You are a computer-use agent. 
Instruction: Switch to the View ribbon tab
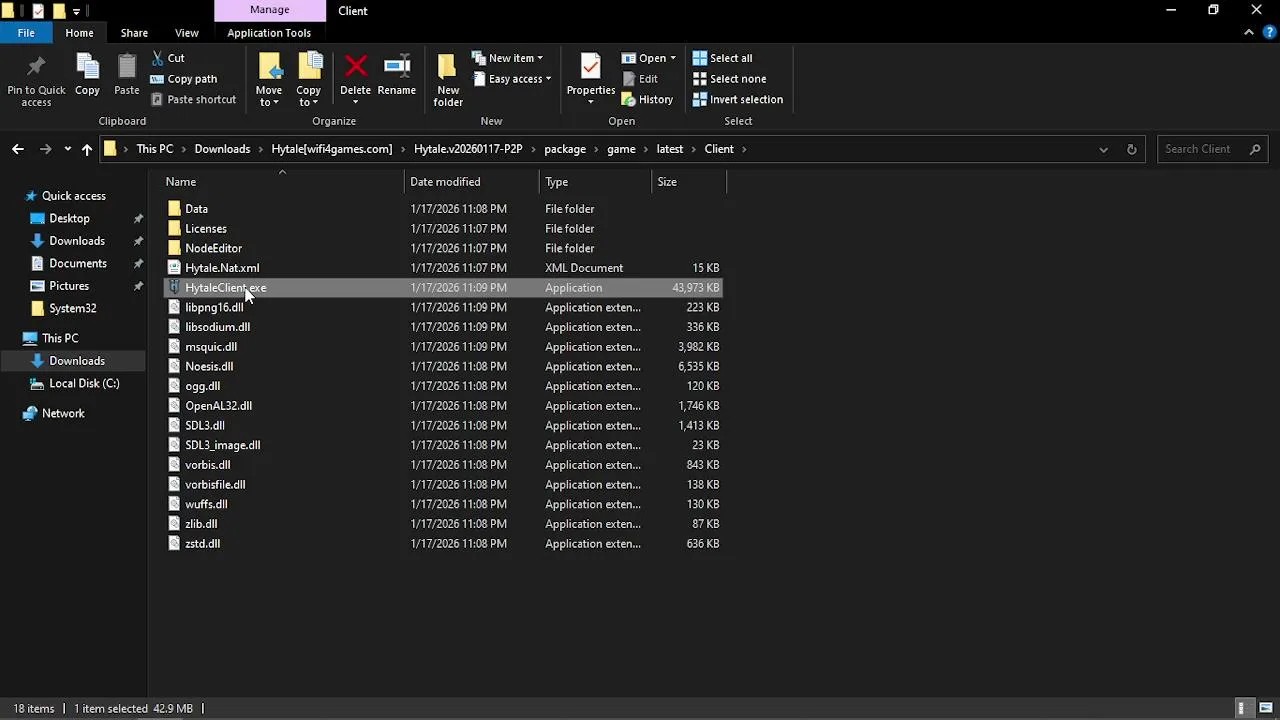[x=187, y=33]
